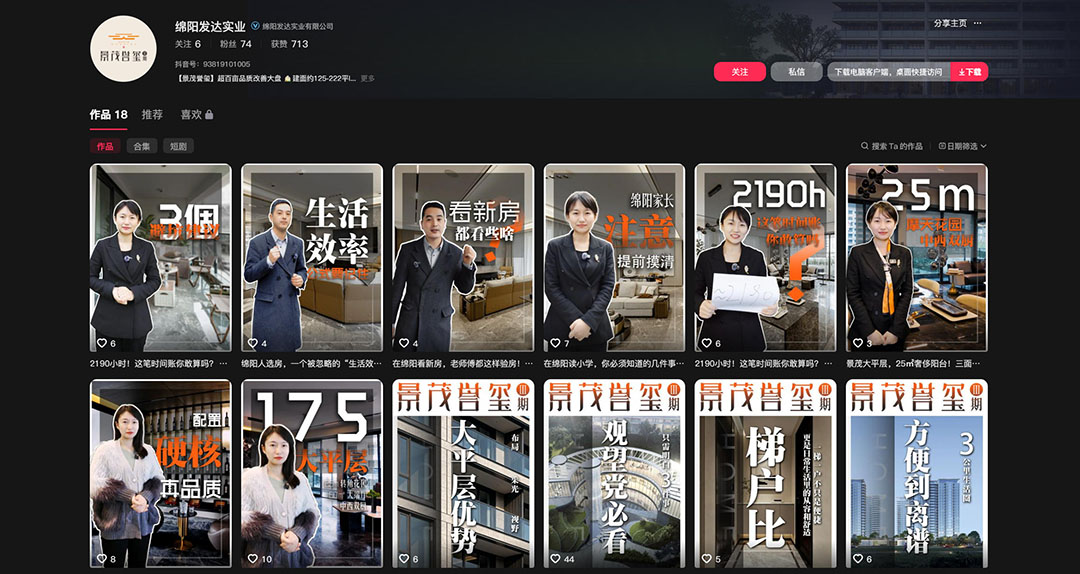1080x574 pixels.
Task: Open the 看新房都看些啥 video thumbnail
Action: click(463, 258)
